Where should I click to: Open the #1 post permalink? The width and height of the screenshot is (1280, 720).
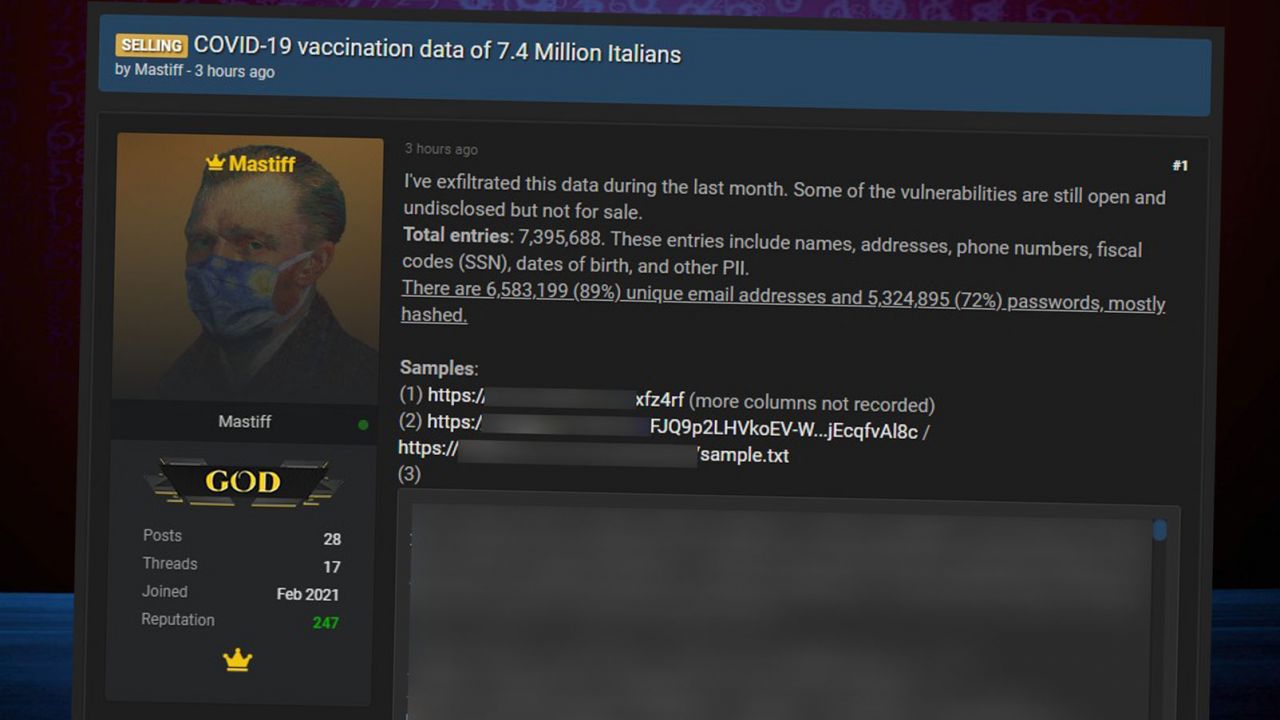click(x=1180, y=166)
